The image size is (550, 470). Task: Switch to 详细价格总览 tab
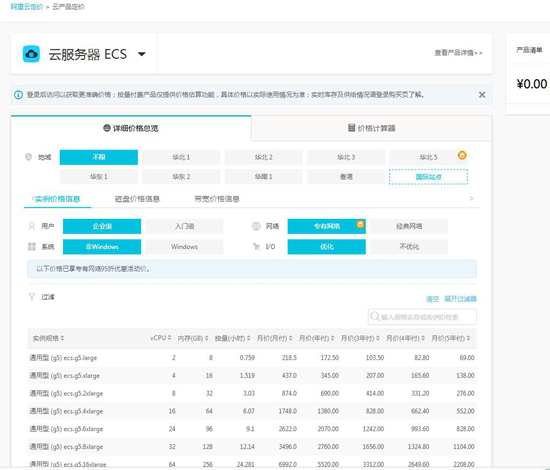pyautogui.click(x=131, y=128)
